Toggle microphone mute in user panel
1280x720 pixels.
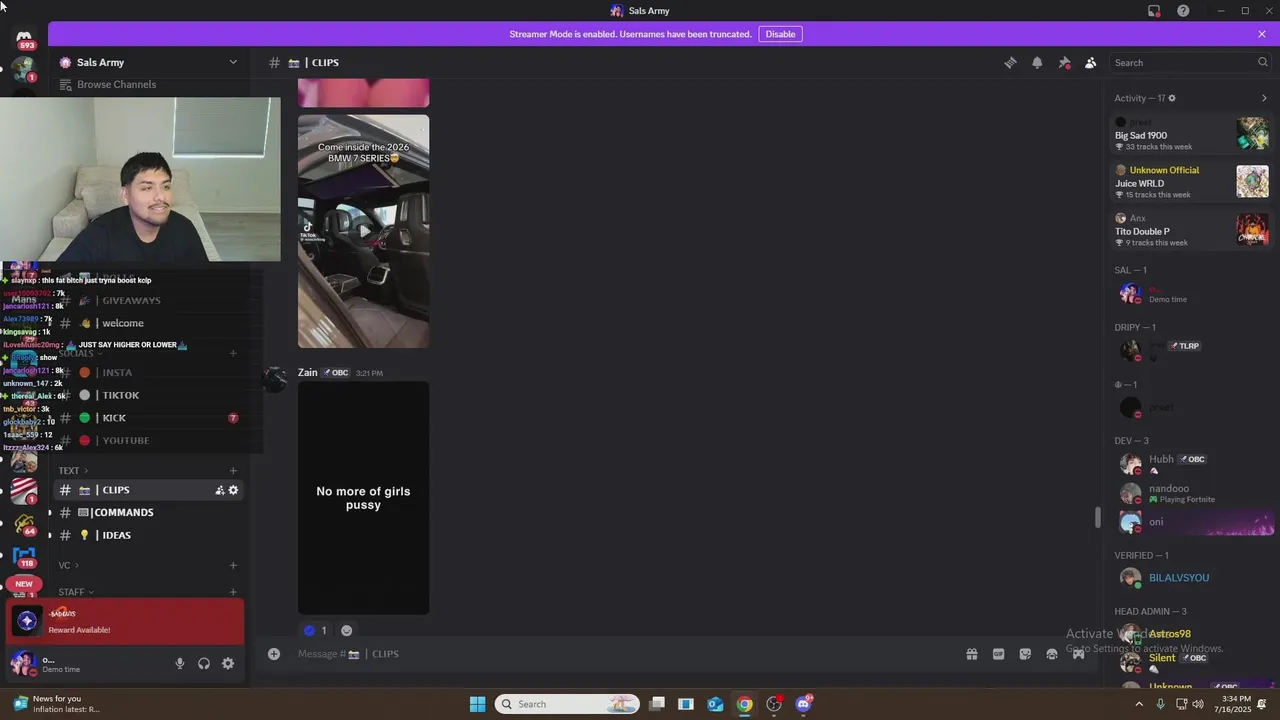(x=180, y=663)
